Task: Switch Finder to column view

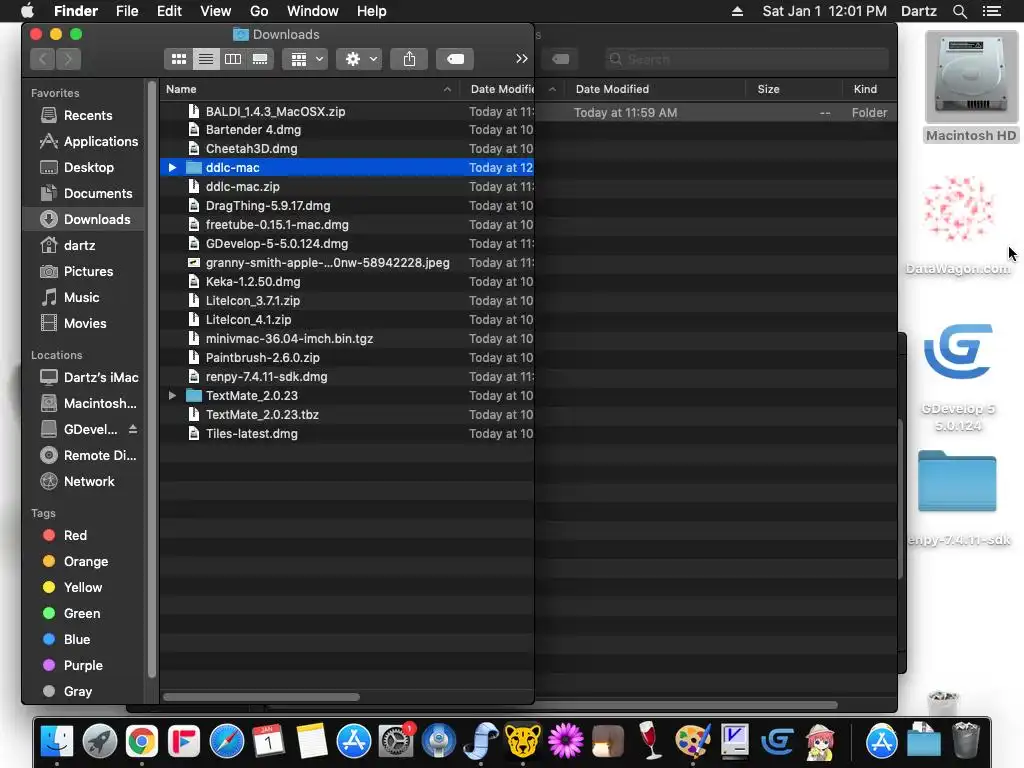Action: (x=233, y=59)
